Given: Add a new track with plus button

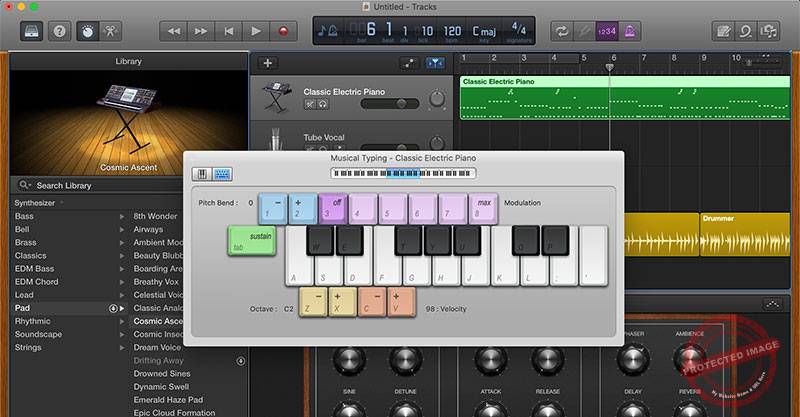Looking at the screenshot, I should point(267,63).
